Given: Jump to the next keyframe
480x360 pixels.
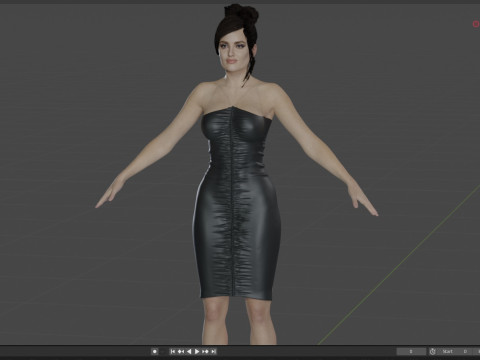Looking at the screenshot, I should [x=205, y=351].
